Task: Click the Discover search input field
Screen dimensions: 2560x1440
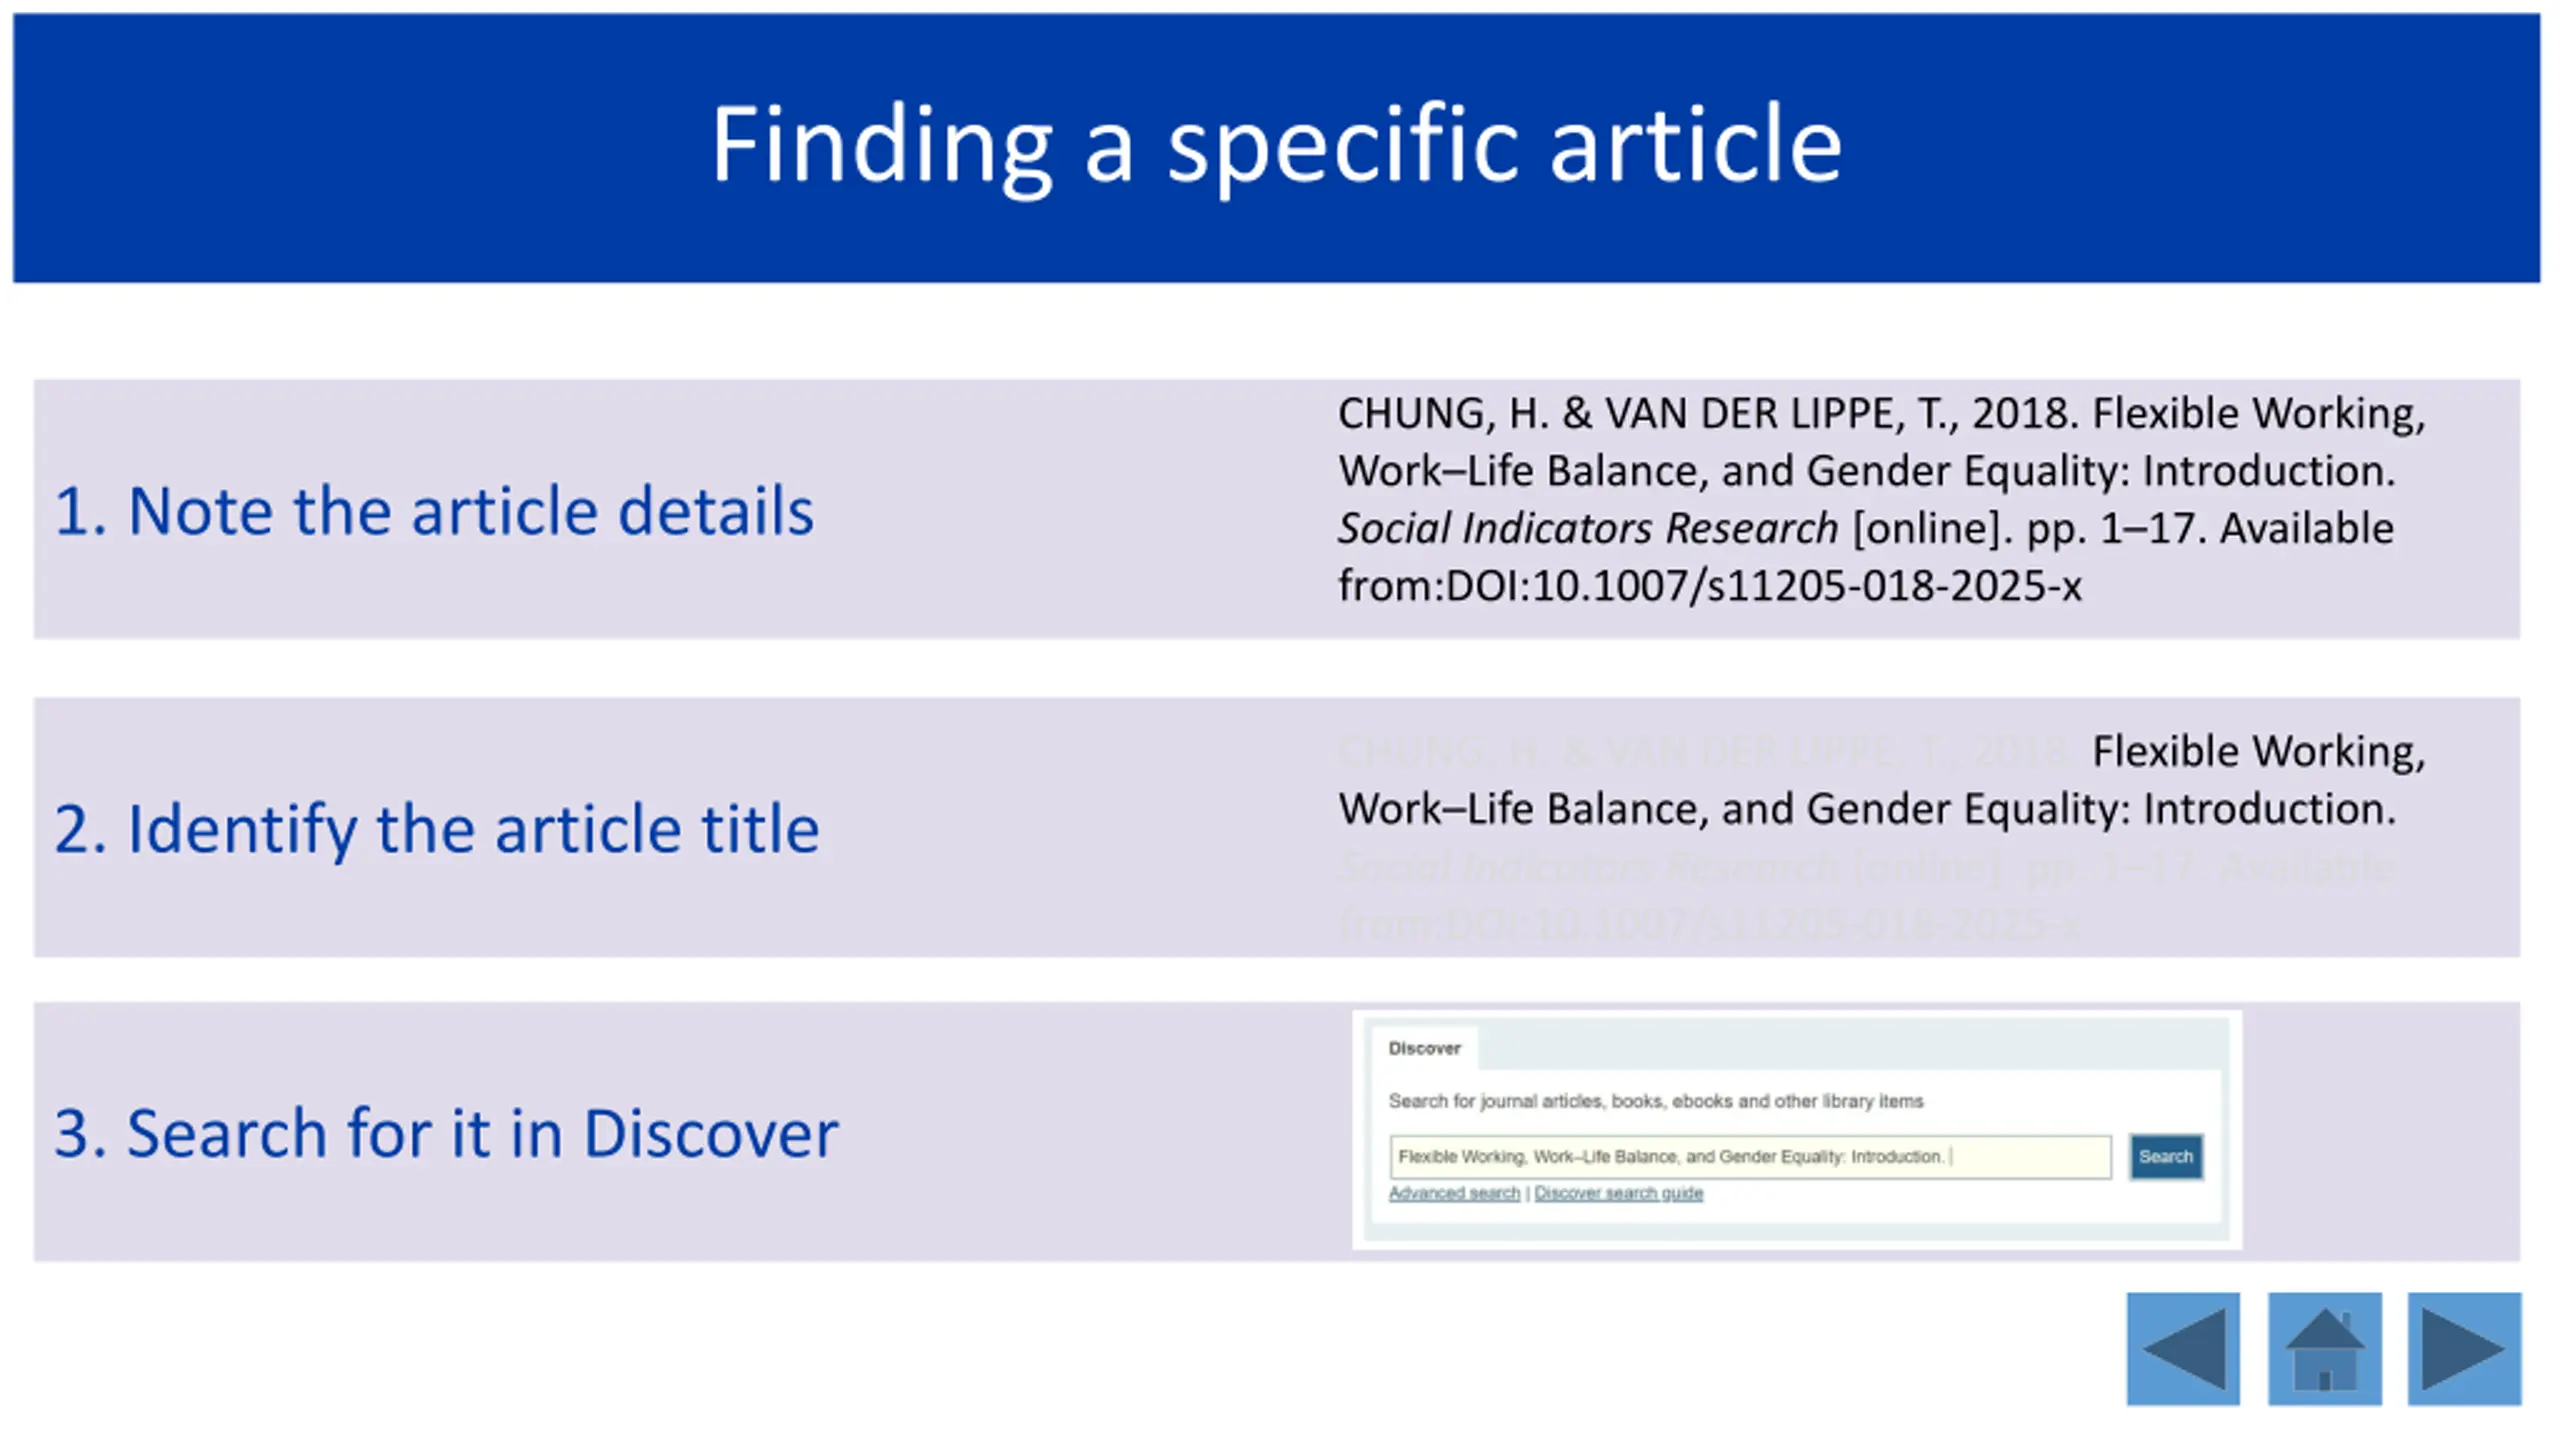Action: pos(1750,1157)
